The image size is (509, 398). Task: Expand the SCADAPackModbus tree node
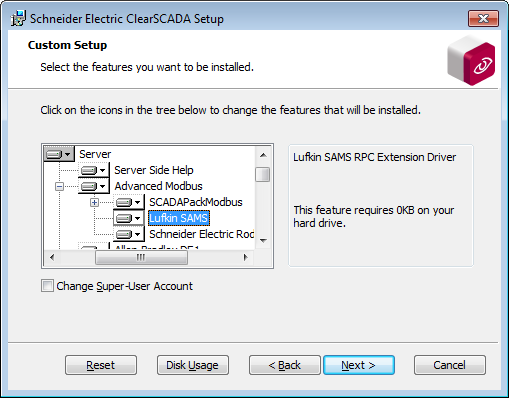(x=94, y=202)
